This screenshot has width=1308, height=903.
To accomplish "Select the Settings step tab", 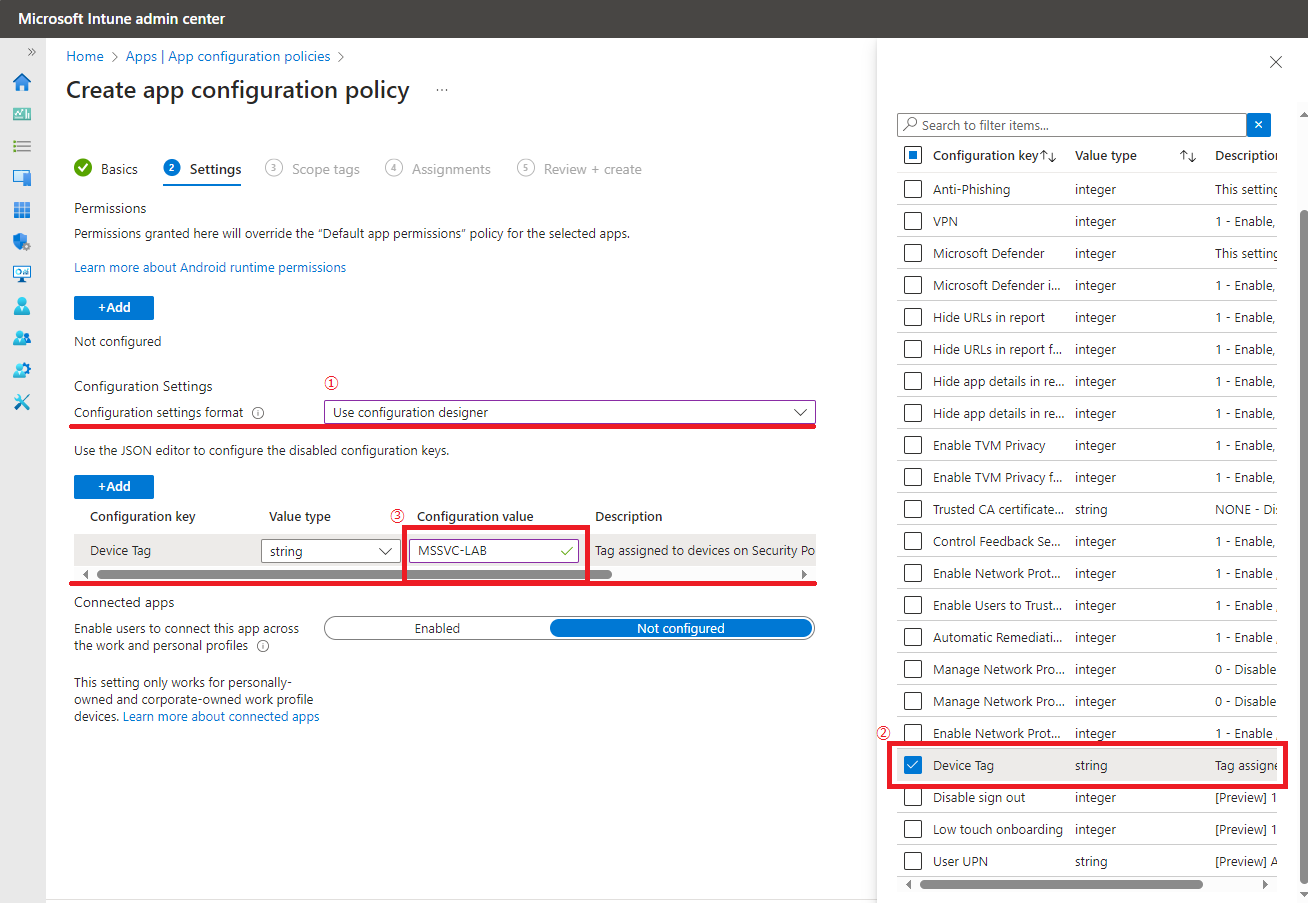I will click(202, 169).
